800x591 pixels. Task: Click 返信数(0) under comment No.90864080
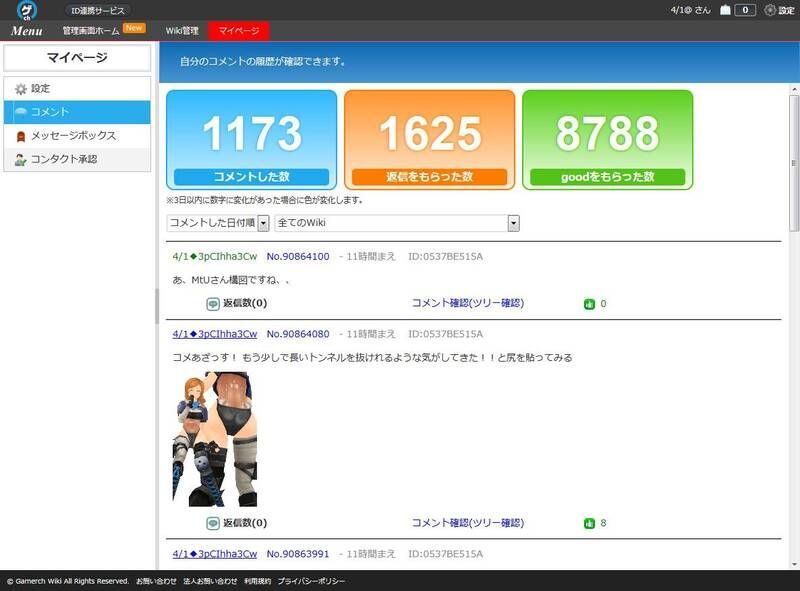coord(245,523)
